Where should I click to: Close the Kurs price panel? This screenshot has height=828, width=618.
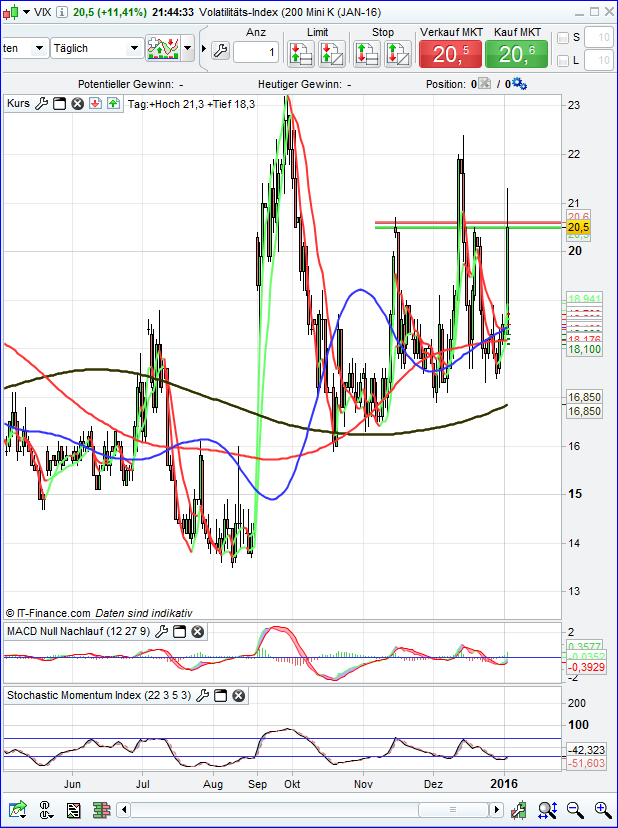click(78, 104)
